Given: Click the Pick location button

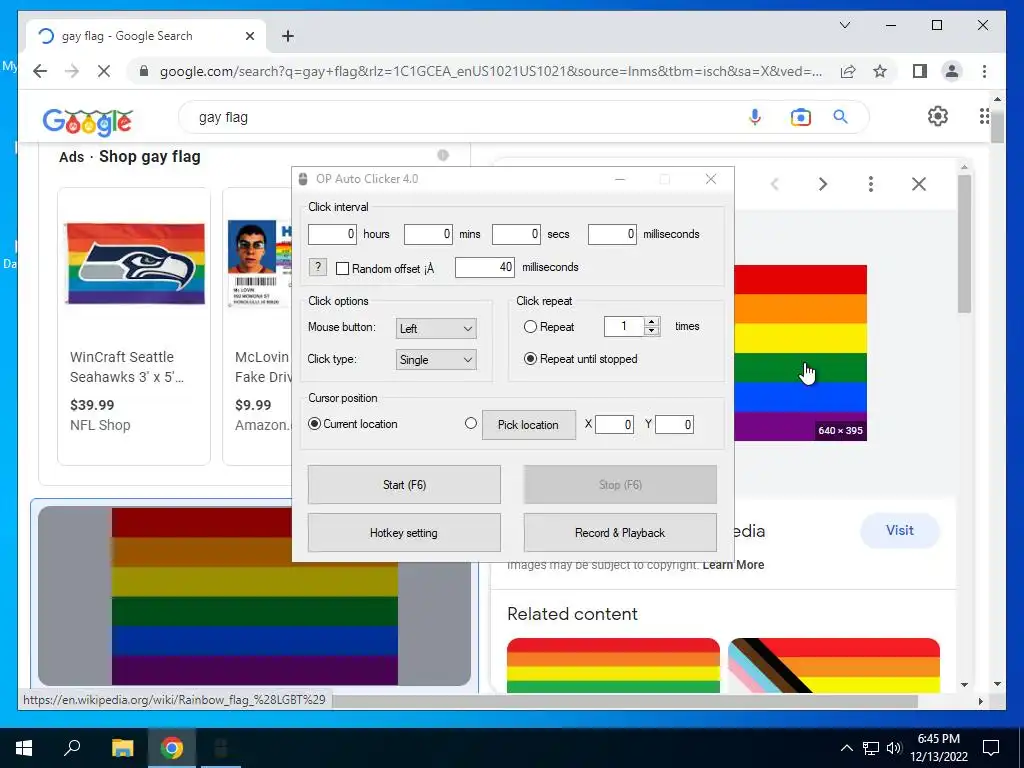Looking at the screenshot, I should tap(529, 424).
